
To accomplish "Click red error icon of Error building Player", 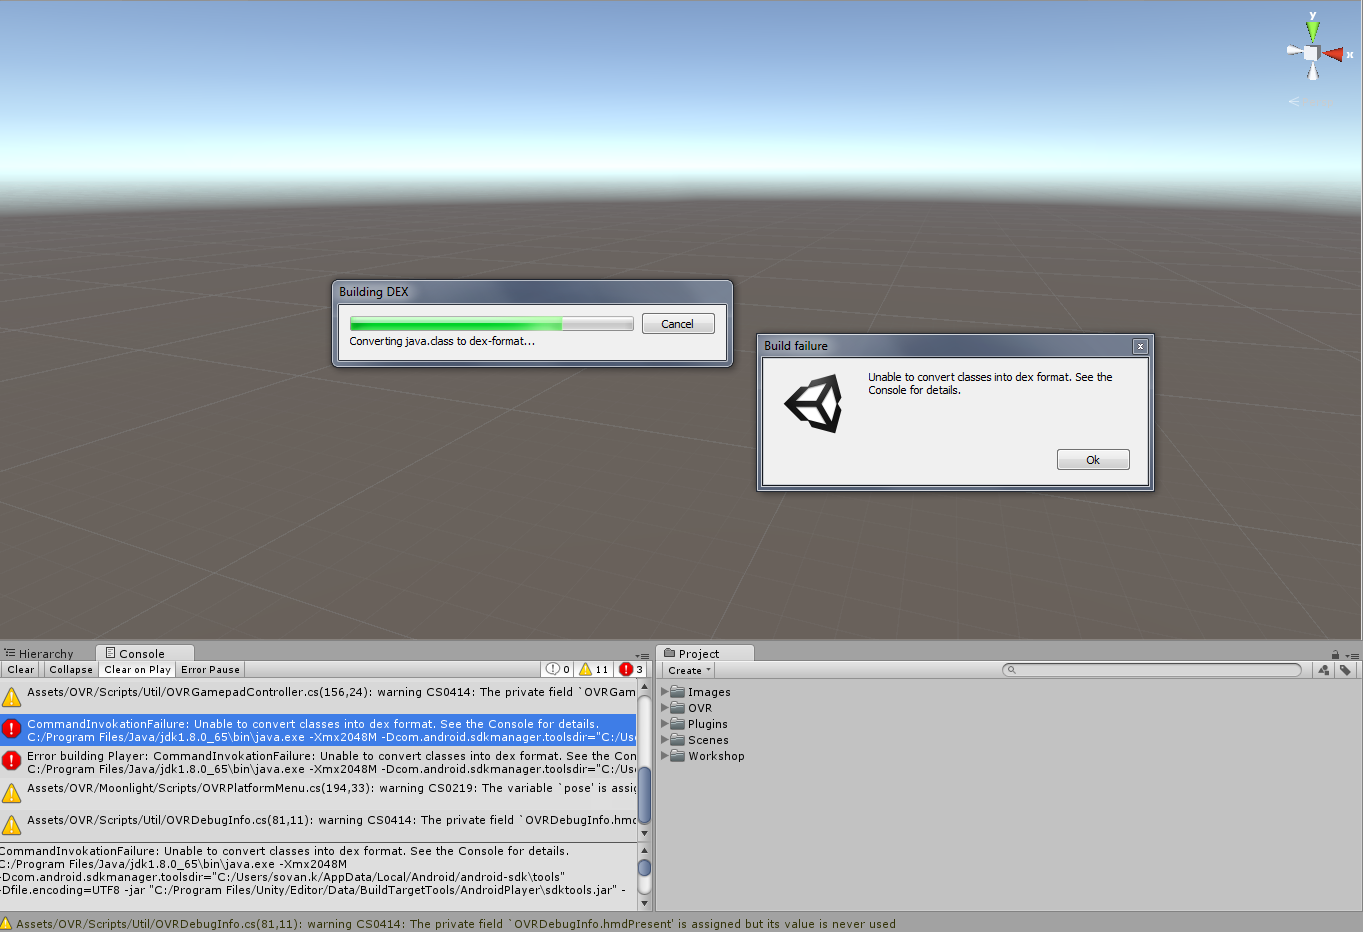I will tap(11, 761).
